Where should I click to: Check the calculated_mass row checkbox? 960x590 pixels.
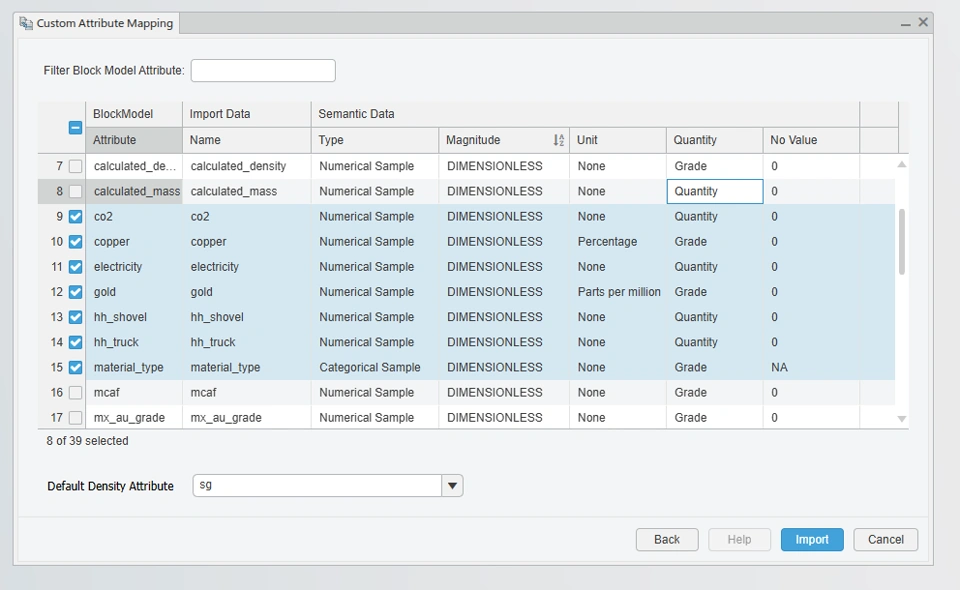[x=75, y=192]
